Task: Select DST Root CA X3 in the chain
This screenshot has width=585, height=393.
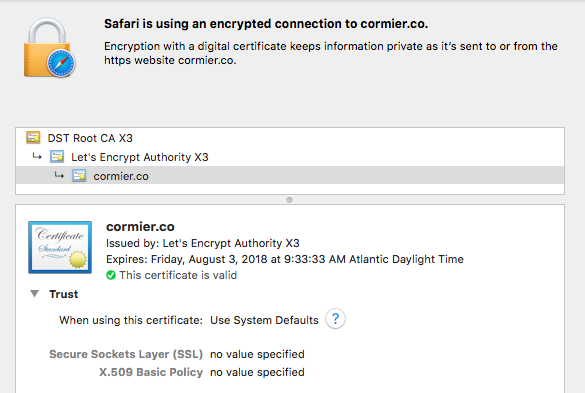Action: pyautogui.click(x=290, y=138)
